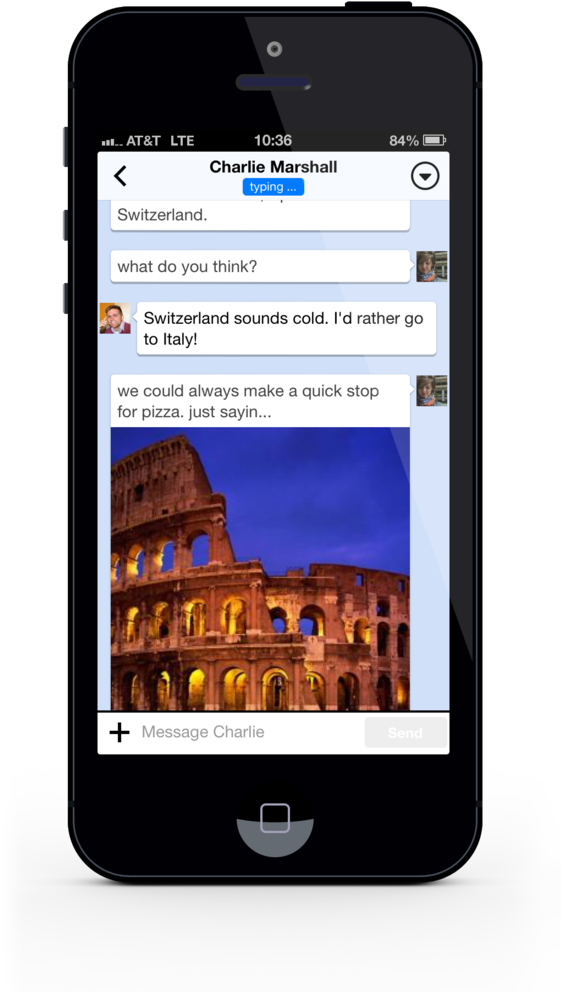Image resolution: width=561 pixels, height=992 pixels.
Task: Tap the Charlie Marshall contact name
Action: coord(273,167)
